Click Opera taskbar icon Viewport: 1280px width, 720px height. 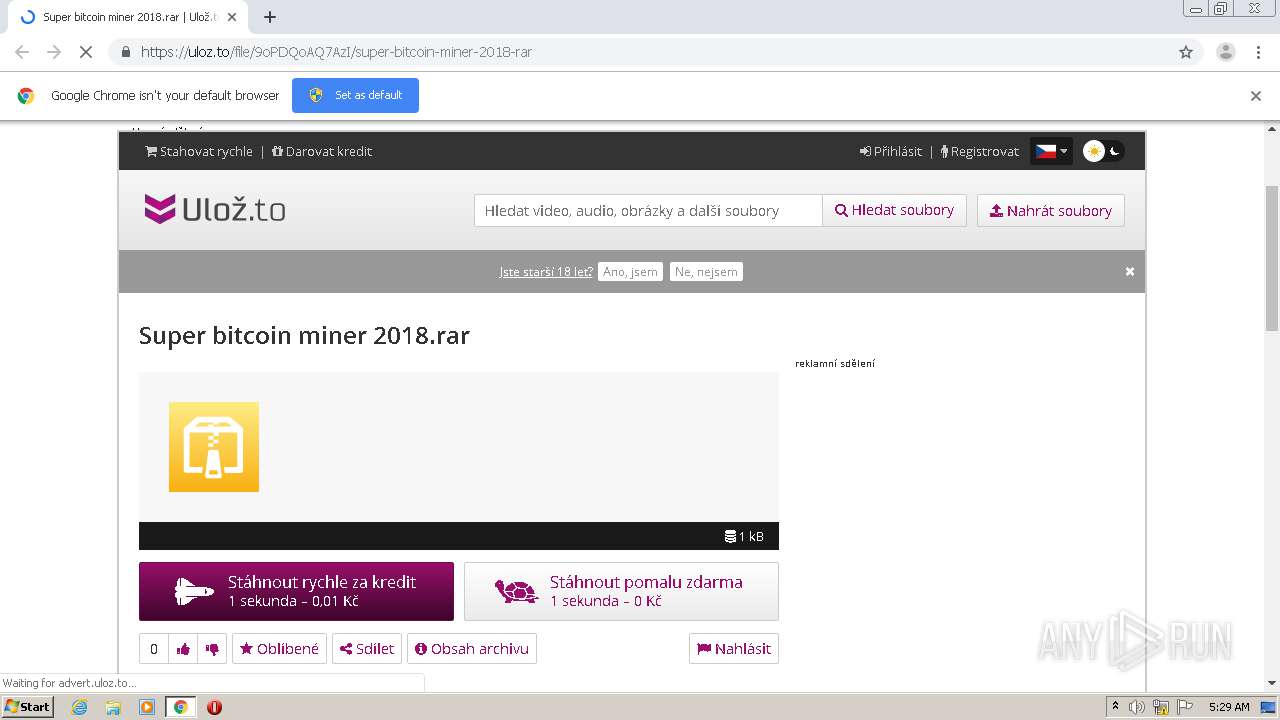(214, 707)
